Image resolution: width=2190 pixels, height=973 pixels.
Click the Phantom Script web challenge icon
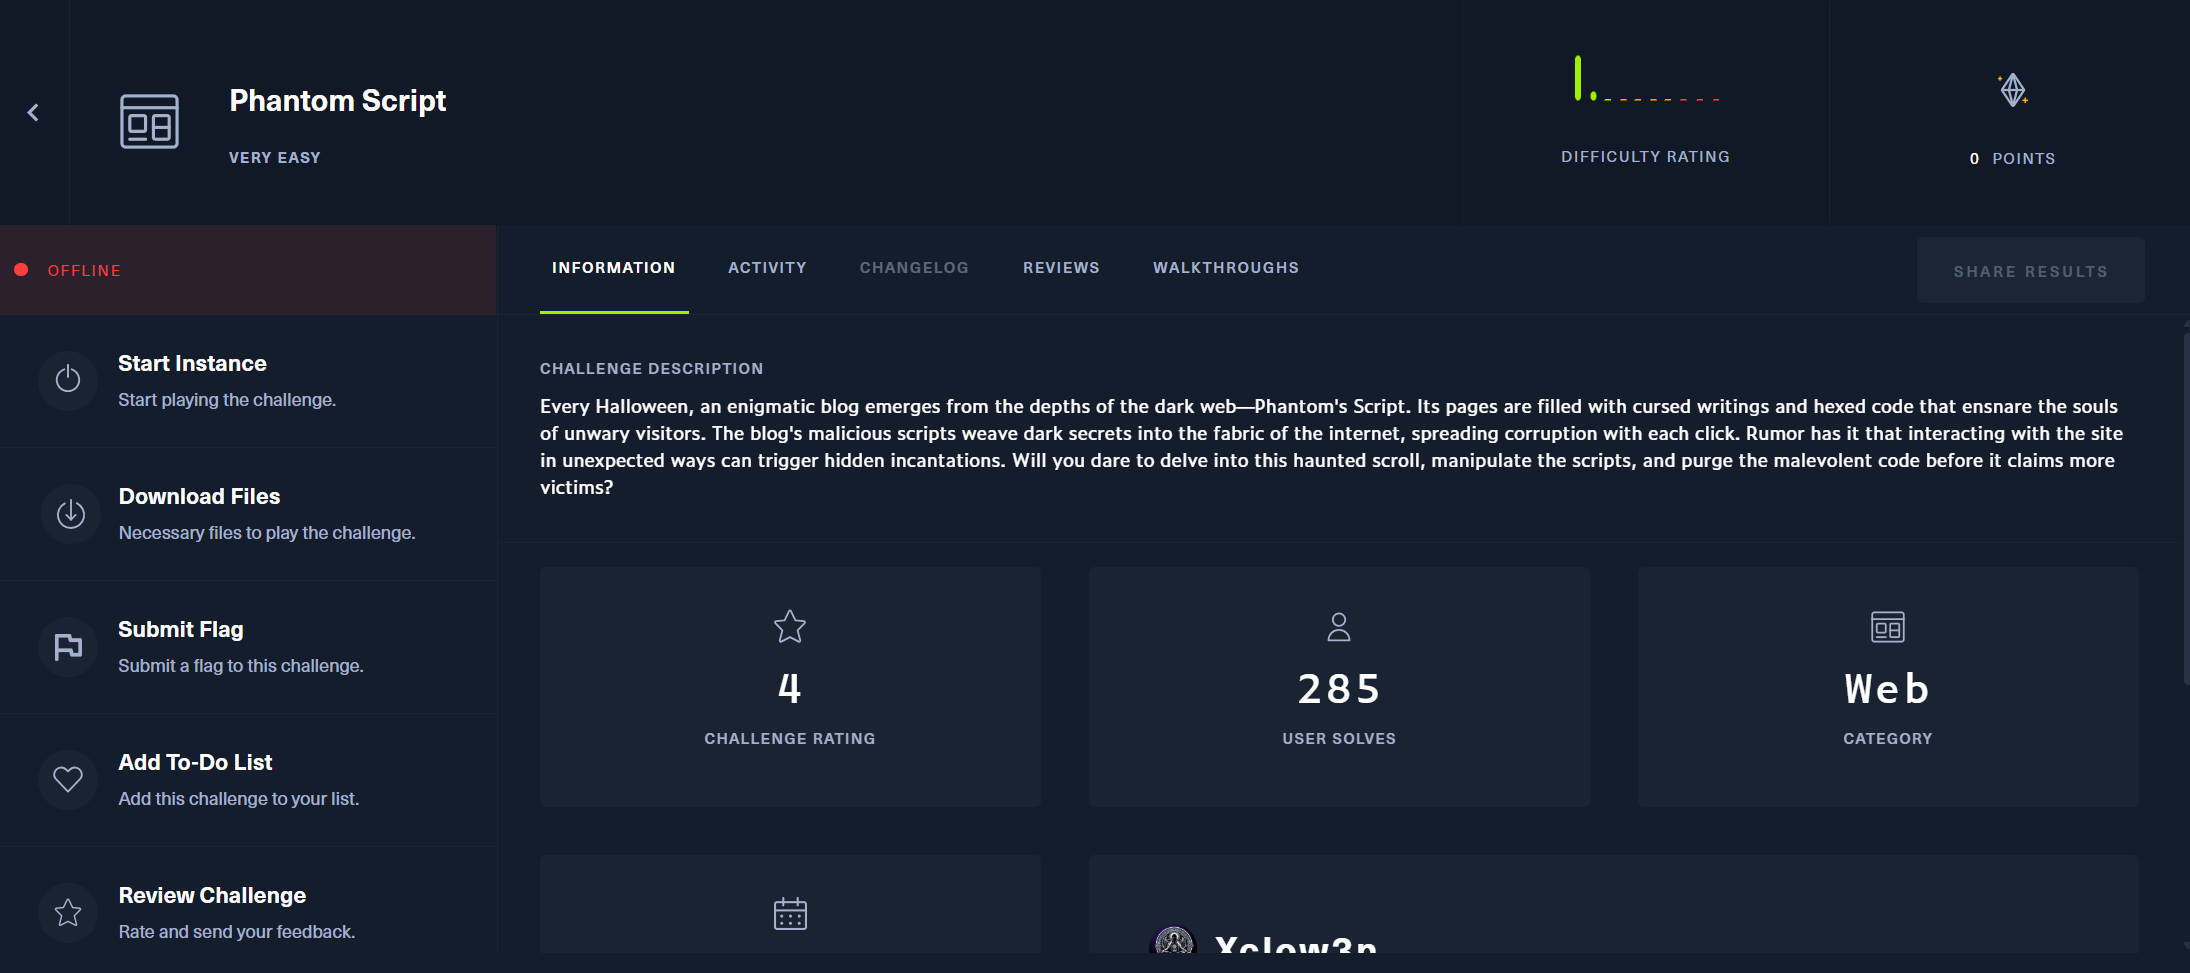(149, 121)
